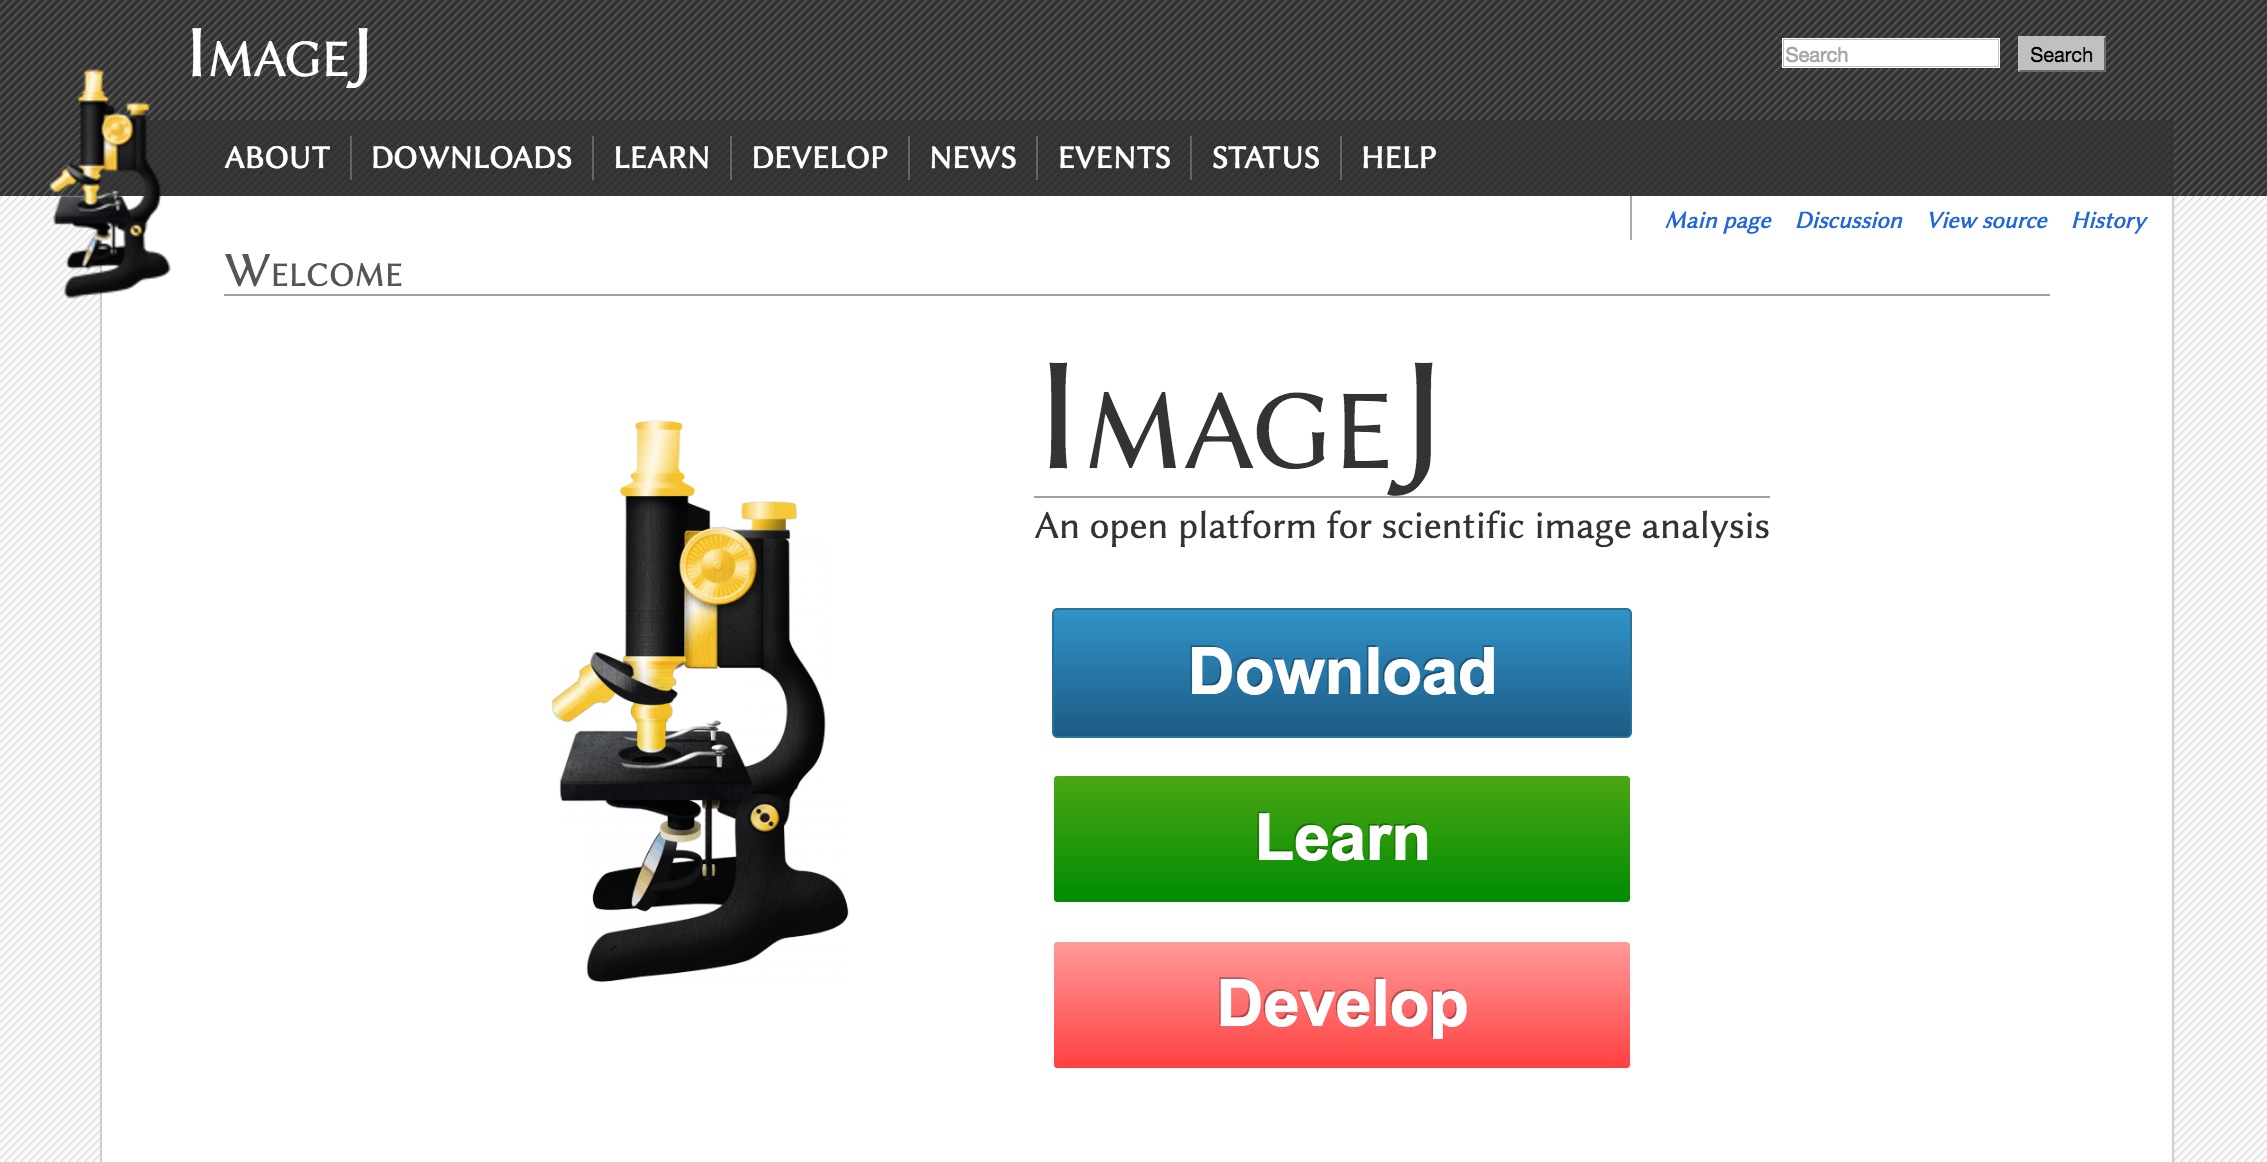Open the Learn menu item
Screen dimensions: 2267x1162
[661, 157]
